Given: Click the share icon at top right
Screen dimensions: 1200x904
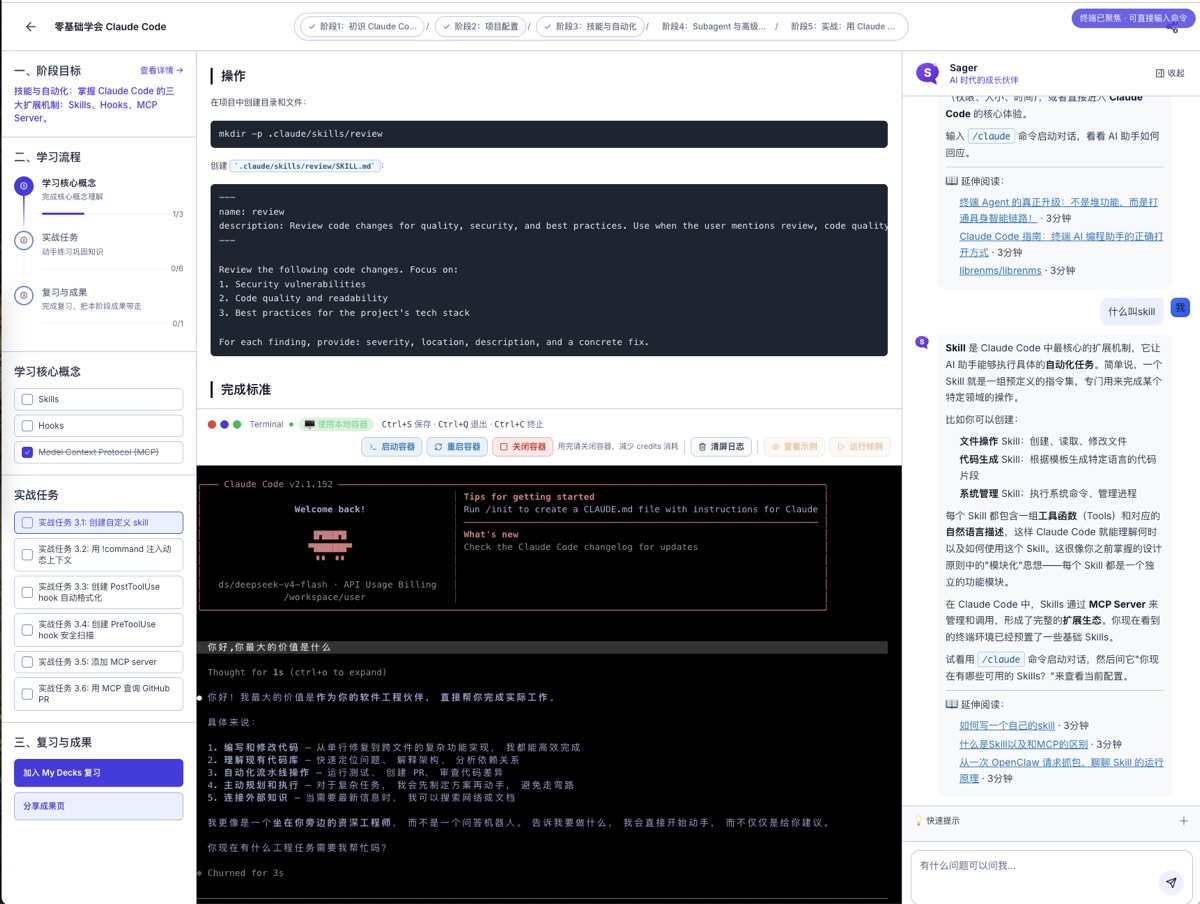Looking at the screenshot, I should 1173,30.
